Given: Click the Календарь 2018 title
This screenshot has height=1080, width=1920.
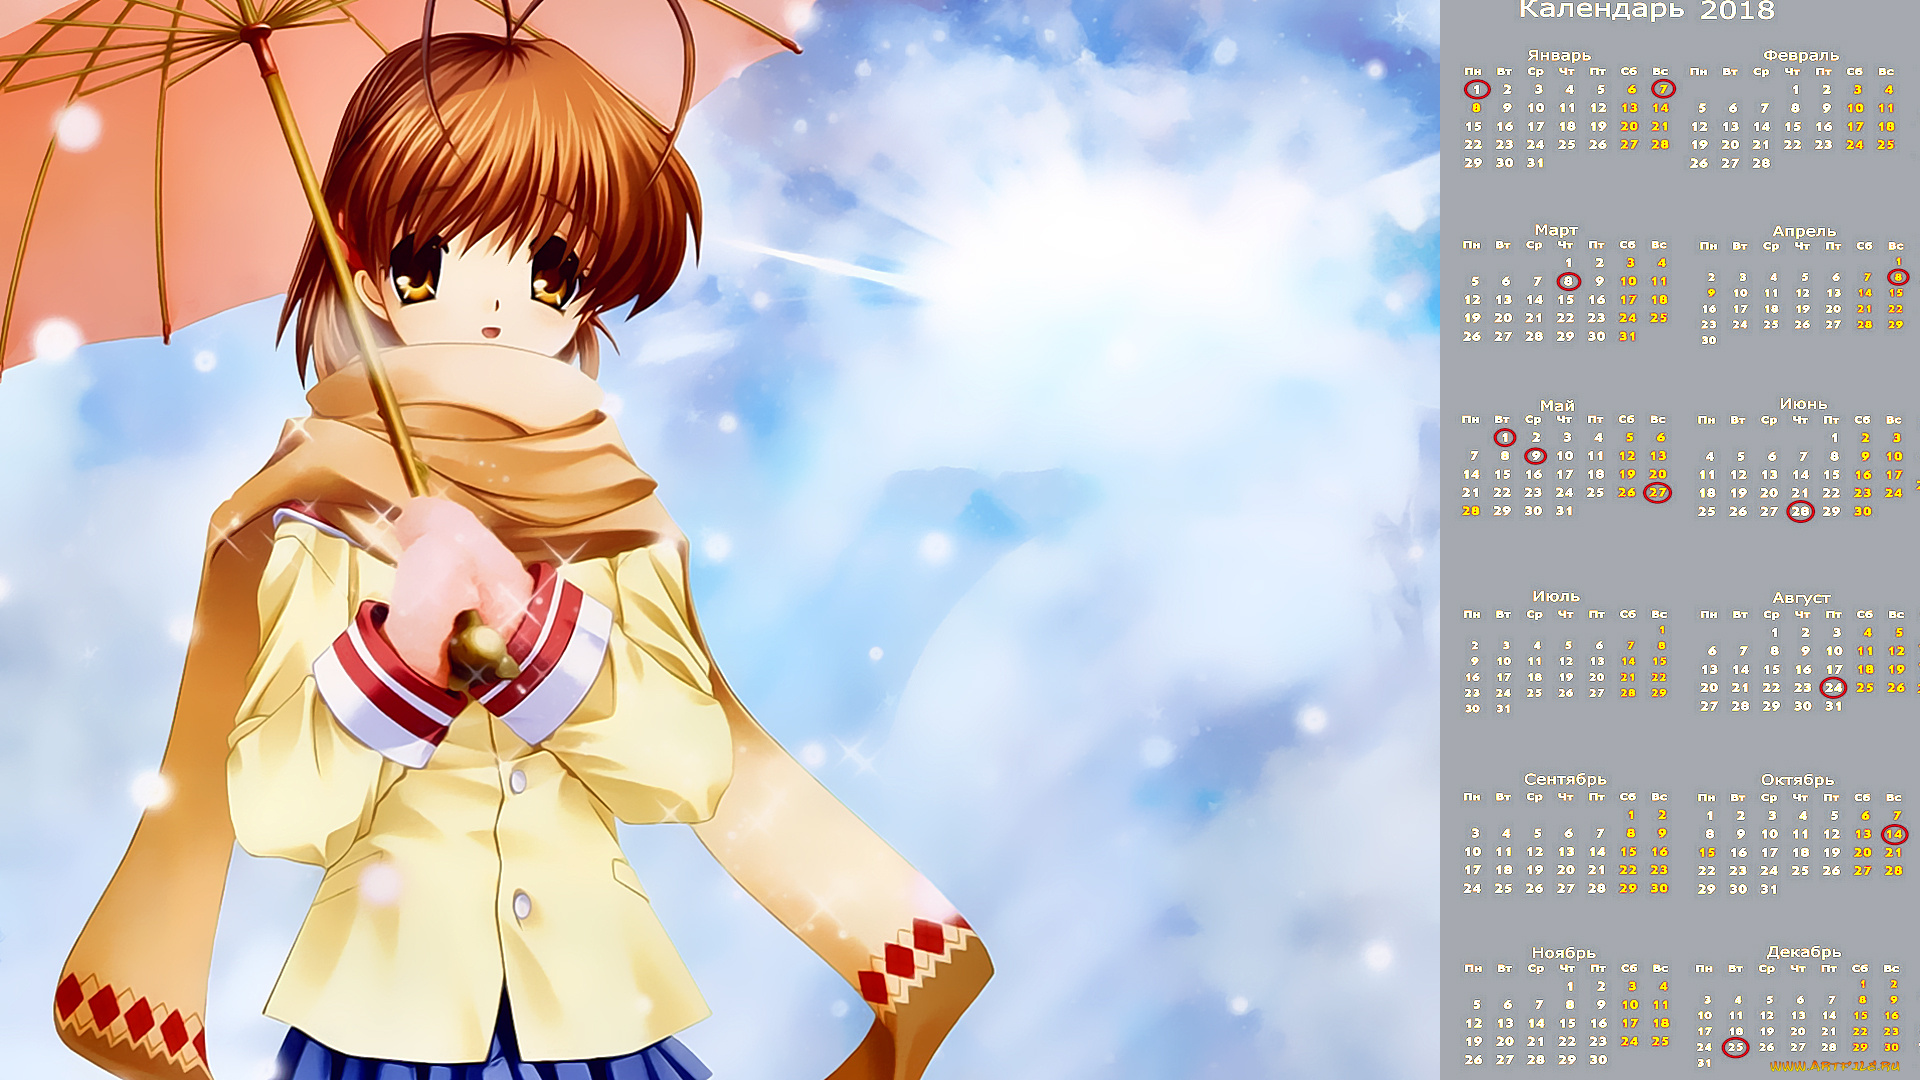Looking at the screenshot, I should 1646,11.
